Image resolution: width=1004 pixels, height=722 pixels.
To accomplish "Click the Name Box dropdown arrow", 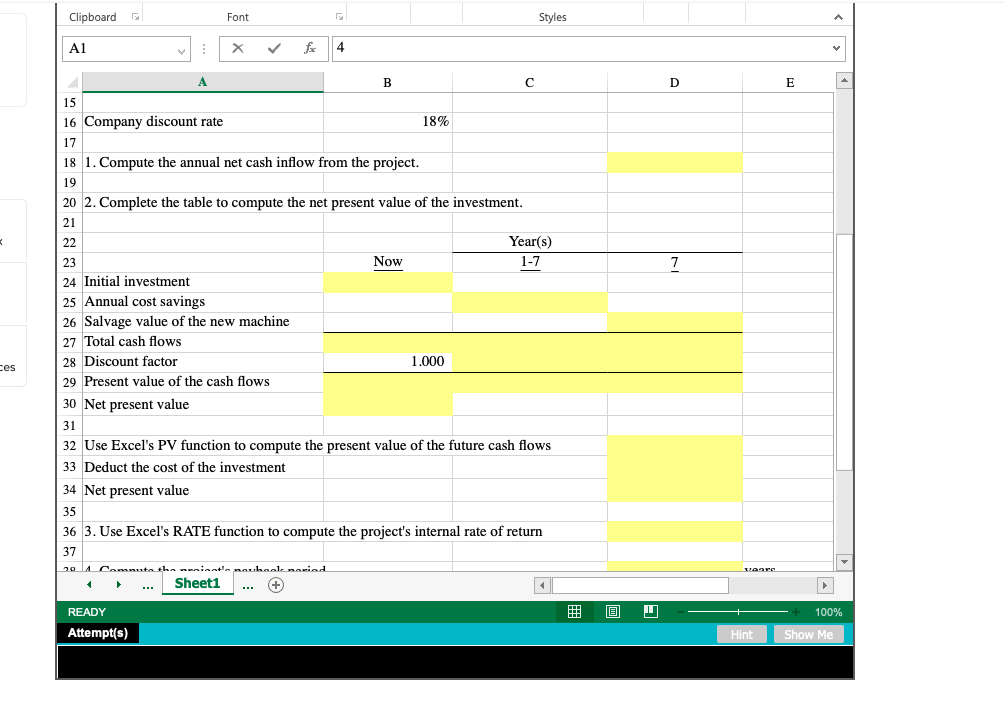I will [181, 48].
